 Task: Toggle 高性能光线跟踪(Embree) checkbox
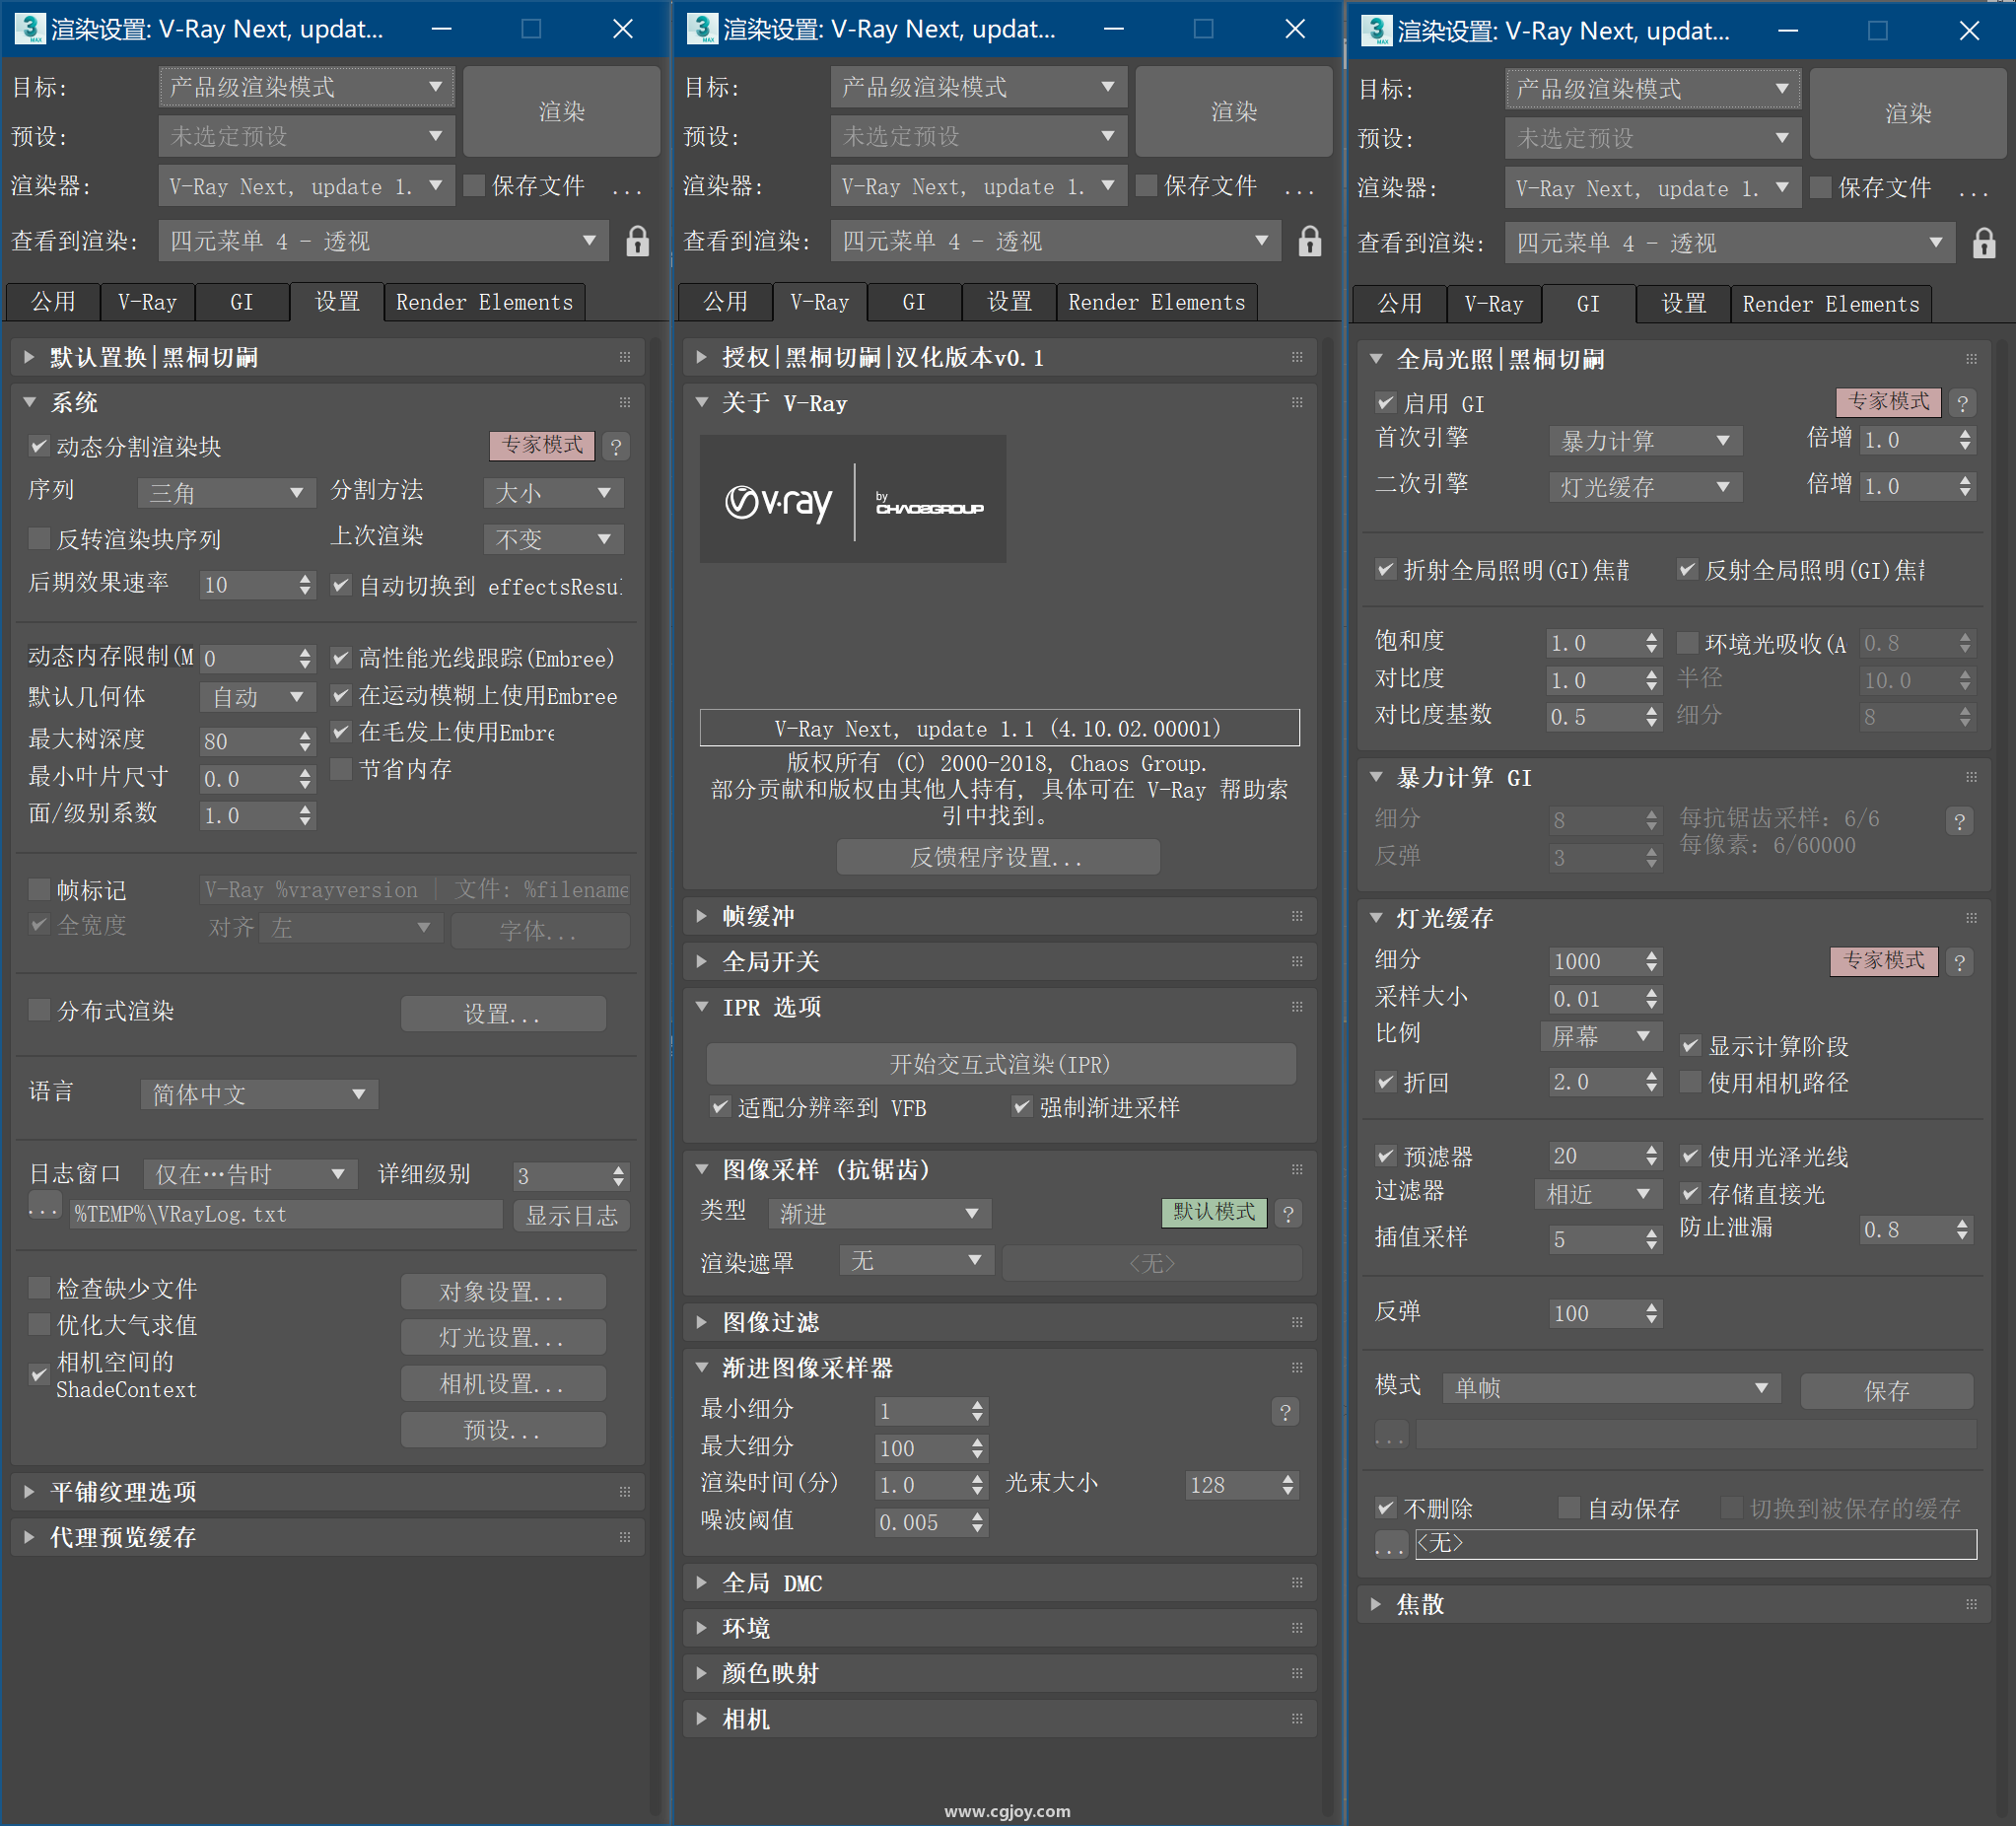341,657
